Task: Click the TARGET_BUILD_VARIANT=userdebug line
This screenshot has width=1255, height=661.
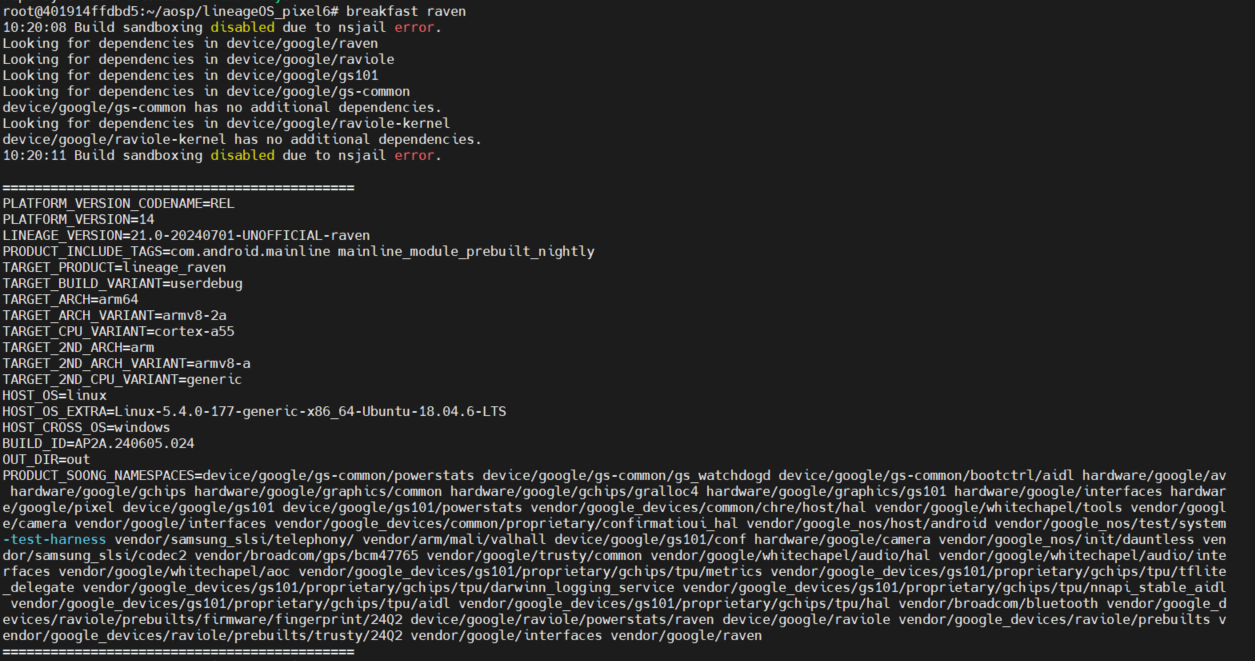Action: click(x=122, y=283)
